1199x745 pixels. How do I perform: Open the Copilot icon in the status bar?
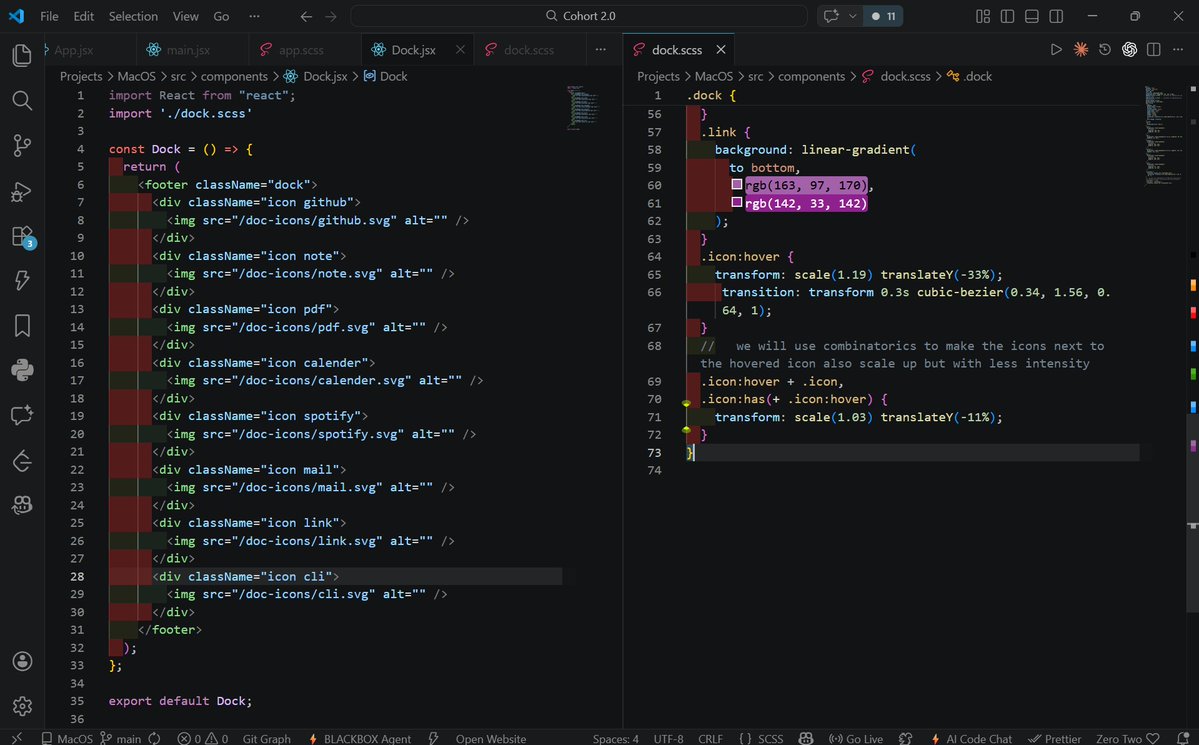pos(806,738)
